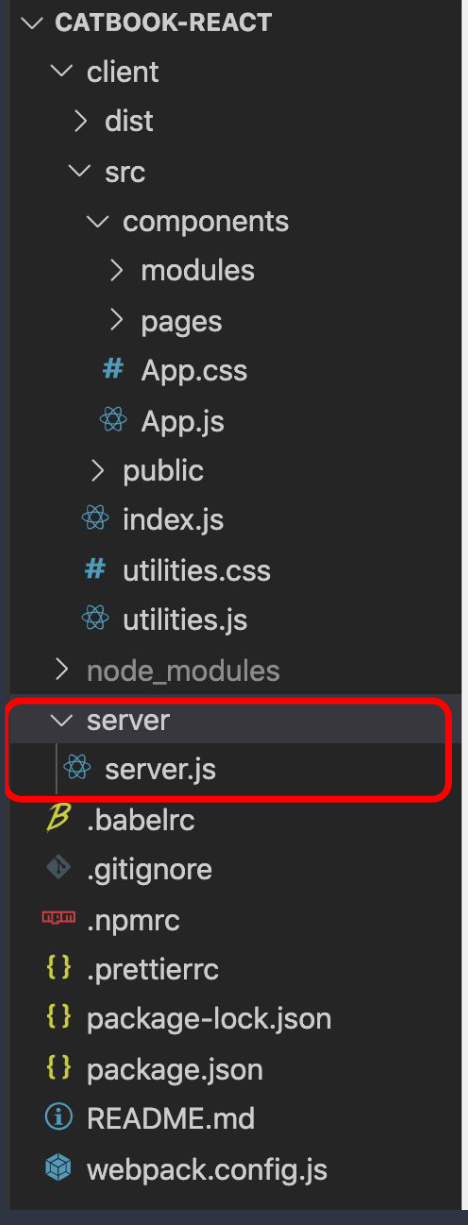Click the webpack icon beside webpack.config.js

coord(59,1168)
